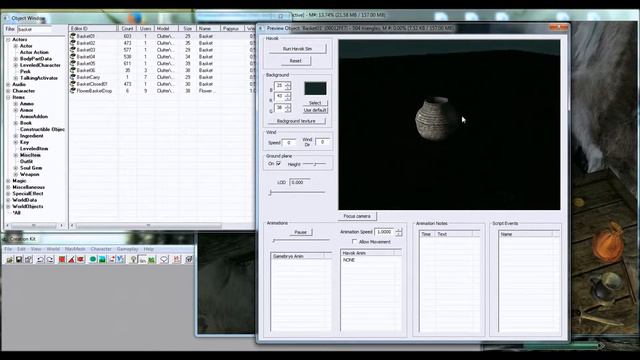Screen dimensions: 640x360
Task: Enable the Allow Movement checkbox
Action: [x=354, y=242]
